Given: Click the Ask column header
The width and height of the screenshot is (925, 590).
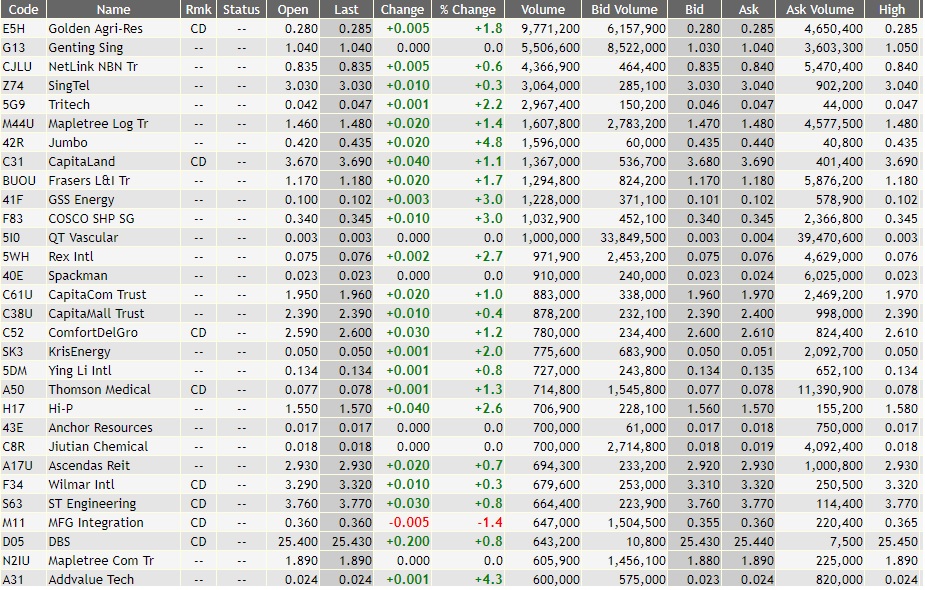Looking at the screenshot, I should pyautogui.click(x=748, y=9).
